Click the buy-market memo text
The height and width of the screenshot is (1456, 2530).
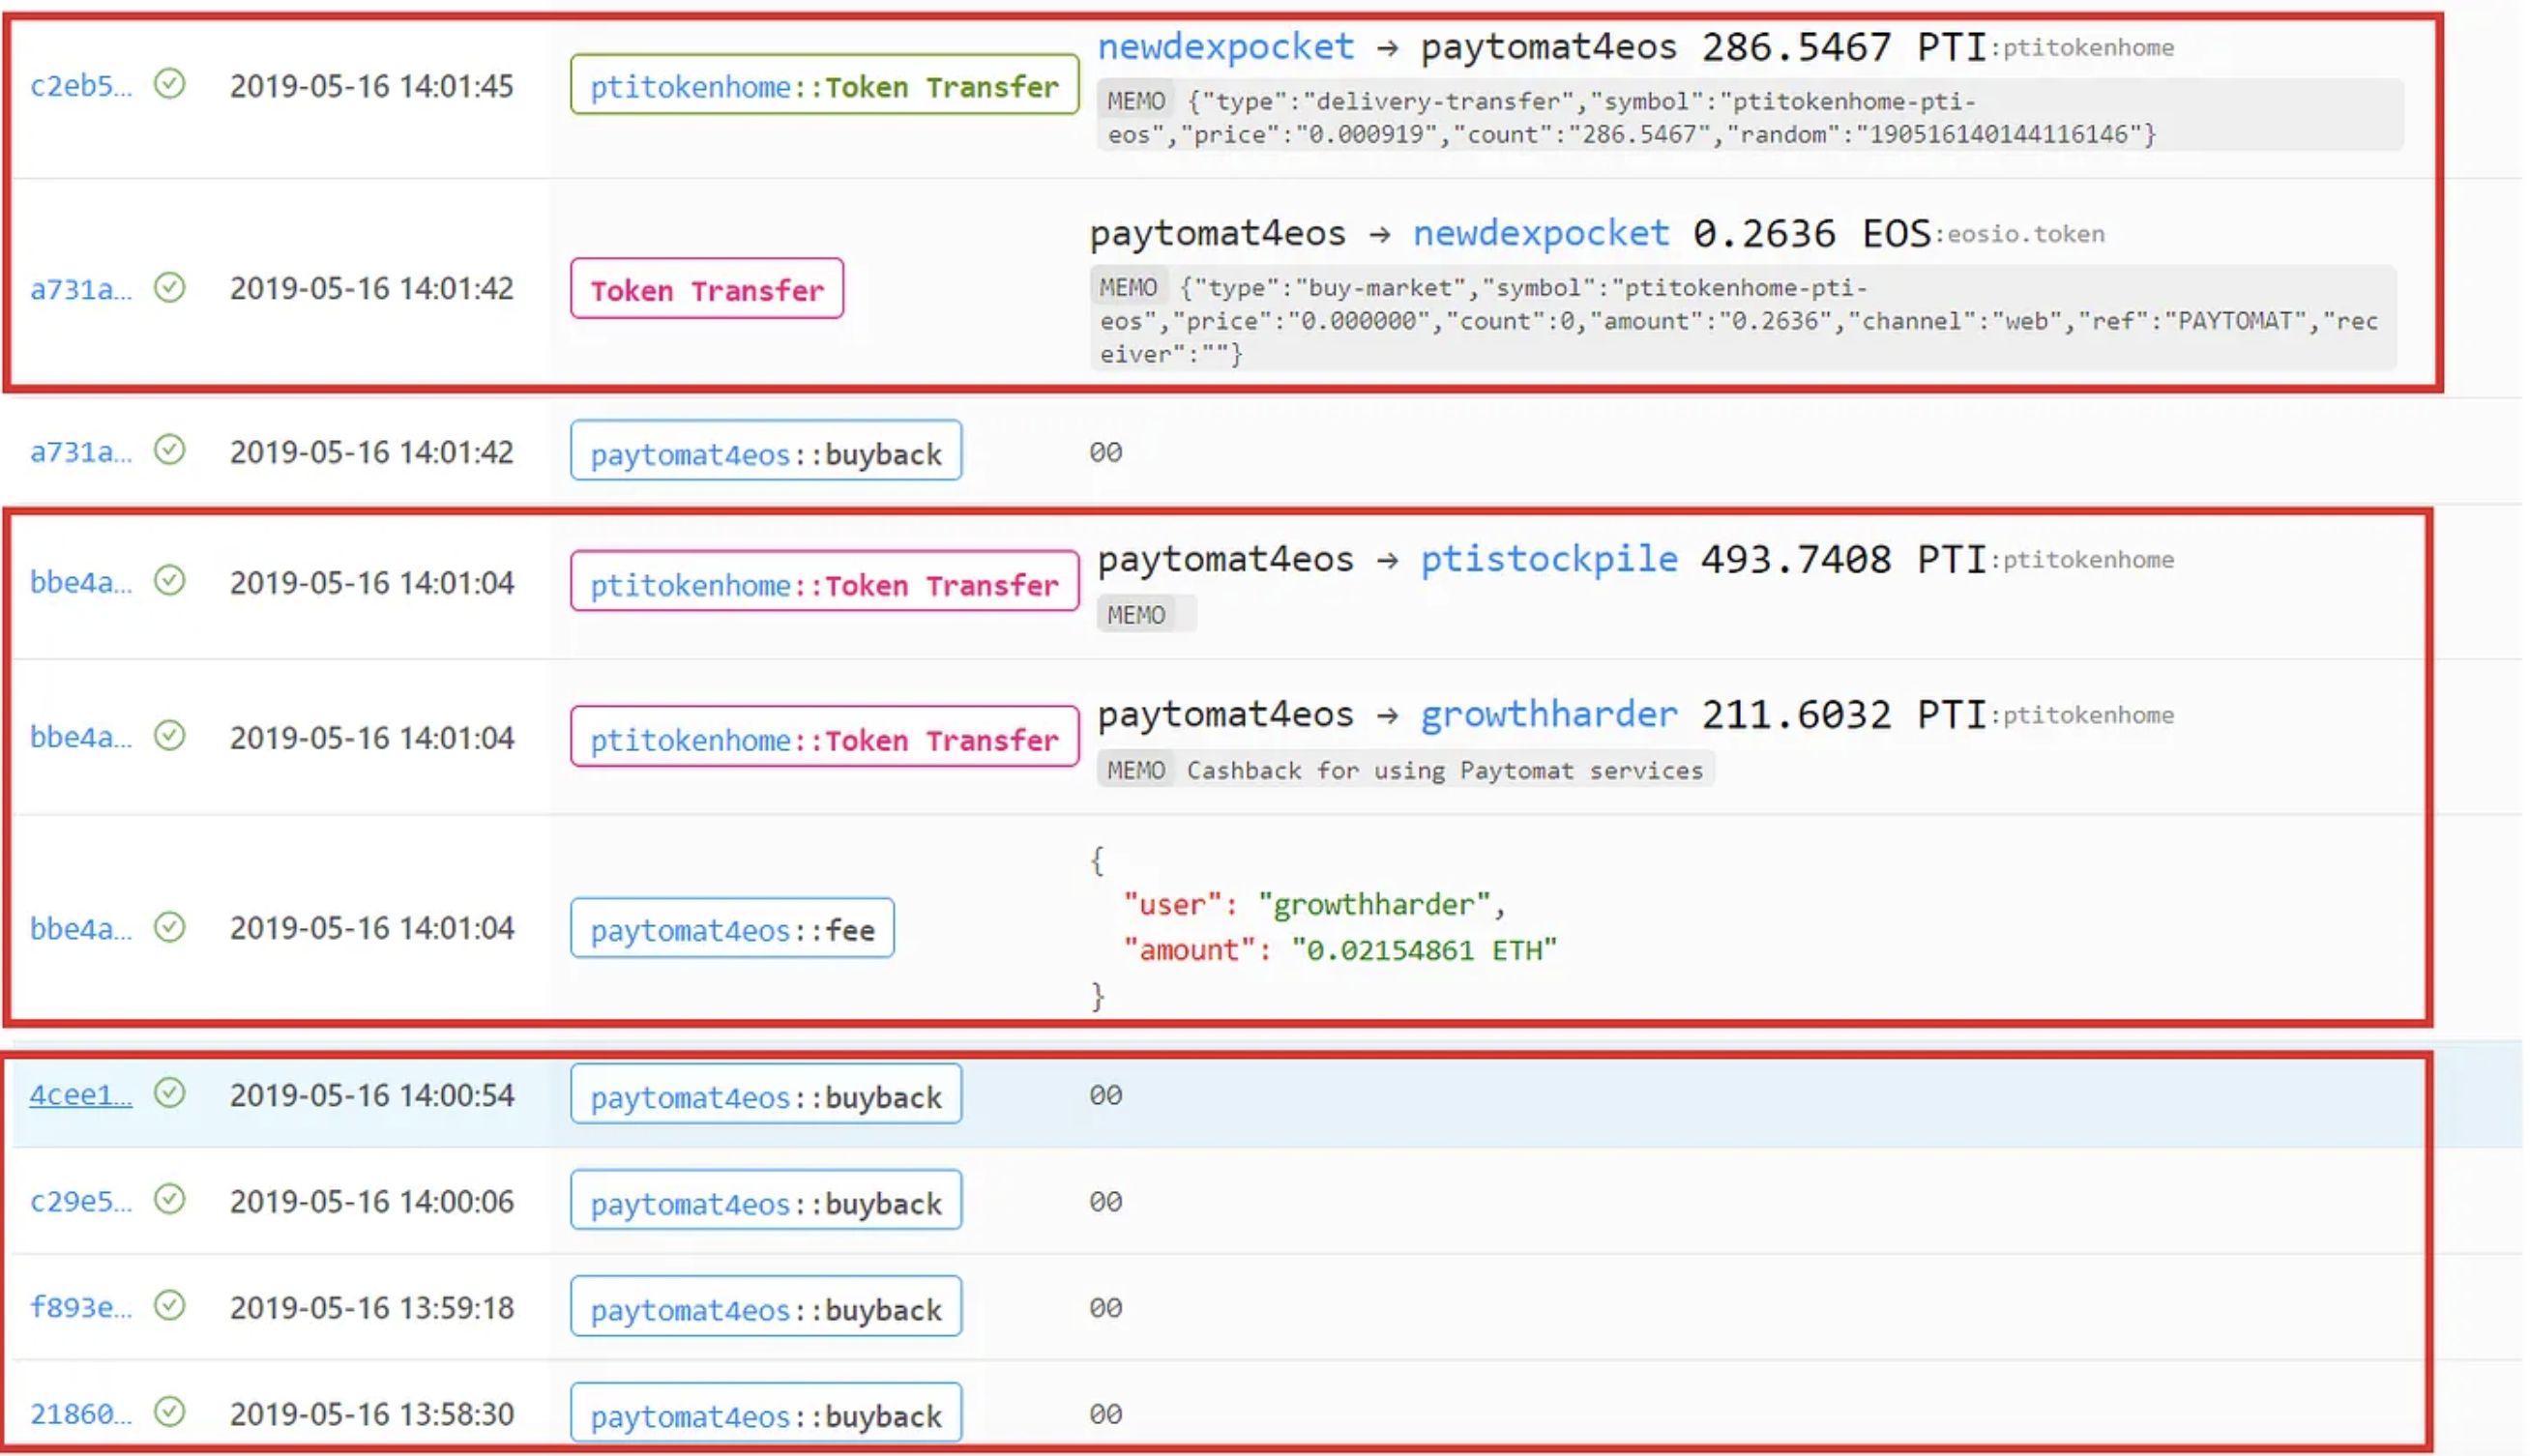point(1738,320)
